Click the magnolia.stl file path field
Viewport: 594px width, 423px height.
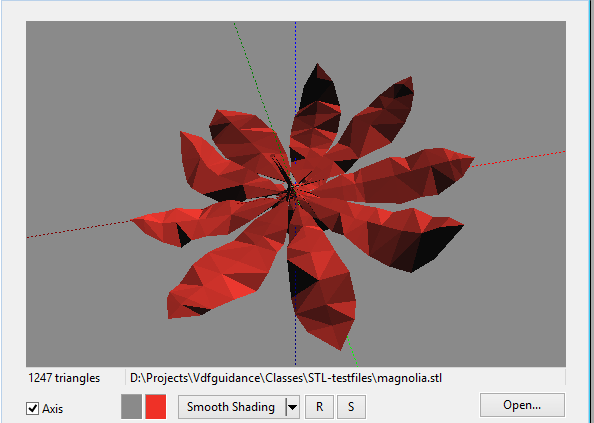tap(345, 378)
